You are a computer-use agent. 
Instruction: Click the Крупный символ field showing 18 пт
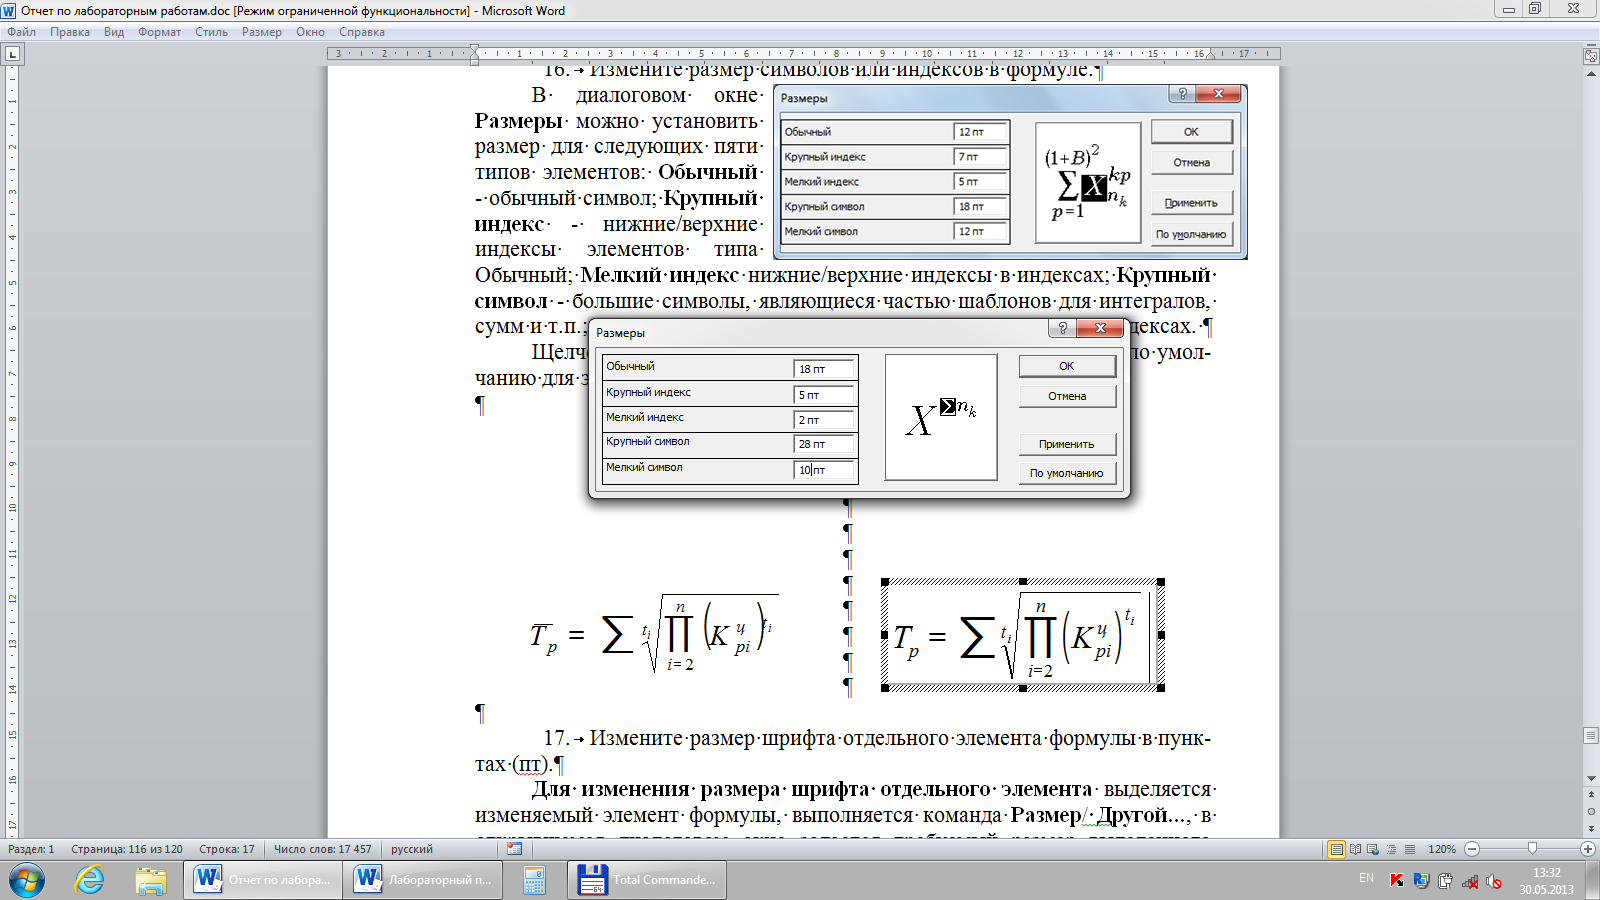pos(980,207)
